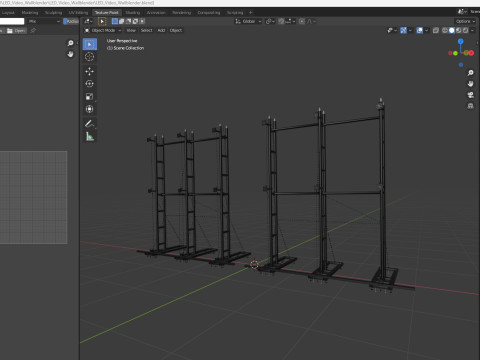Image resolution: width=480 pixels, height=360 pixels.
Task: Click the white brush color swatch
Action: [x=12, y=21]
